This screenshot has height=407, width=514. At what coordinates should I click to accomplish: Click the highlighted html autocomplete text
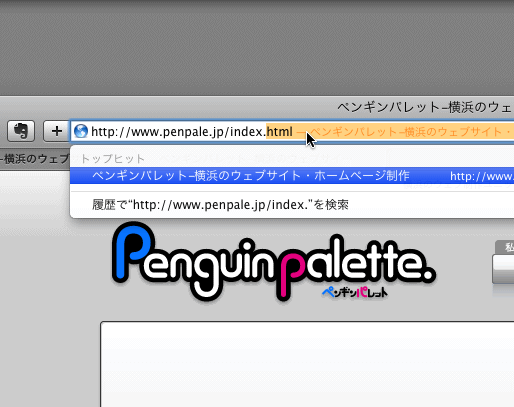(279, 132)
